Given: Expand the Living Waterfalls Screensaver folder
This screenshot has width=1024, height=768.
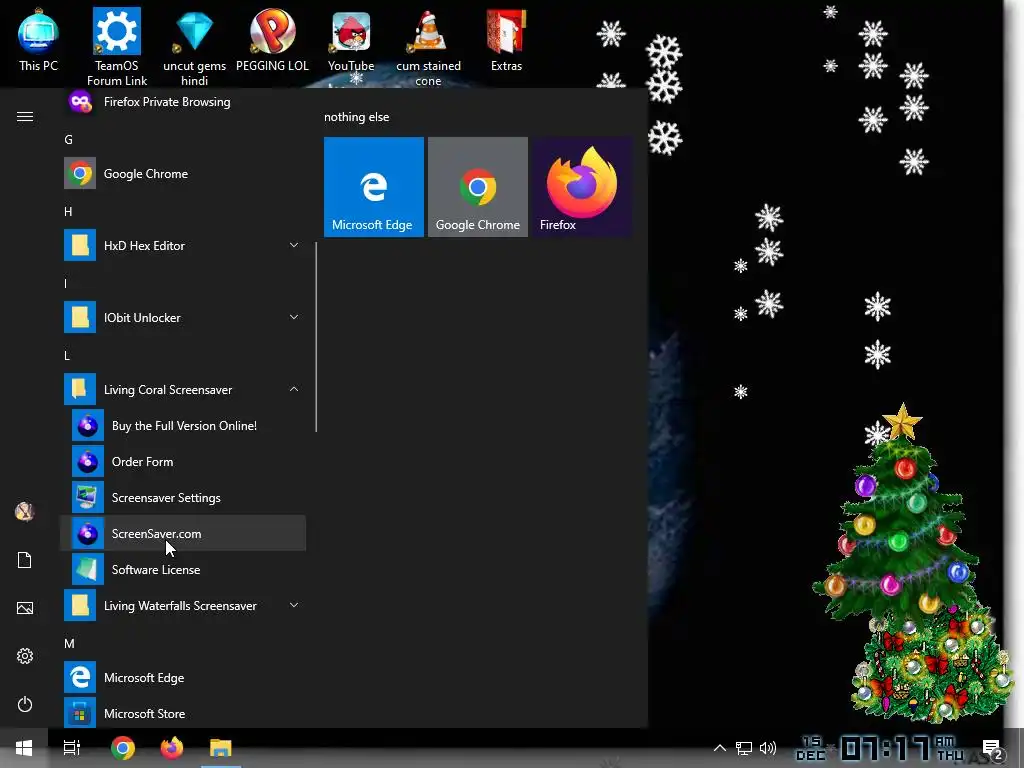Looking at the screenshot, I should [183, 606].
